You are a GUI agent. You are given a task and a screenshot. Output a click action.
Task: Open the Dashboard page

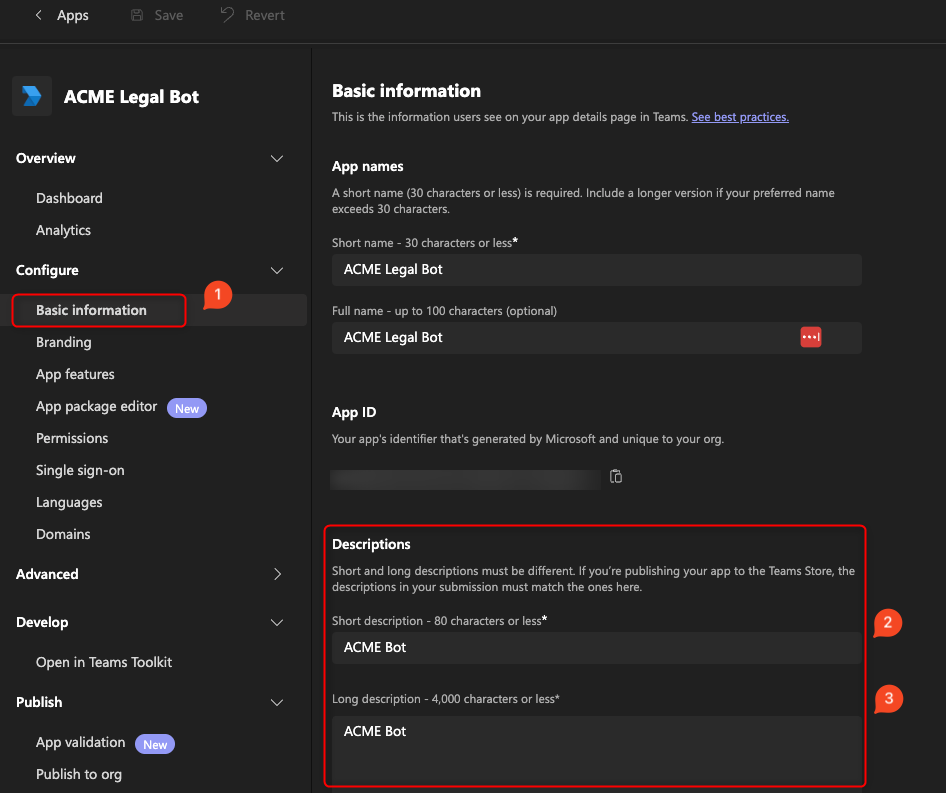[x=69, y=198]
